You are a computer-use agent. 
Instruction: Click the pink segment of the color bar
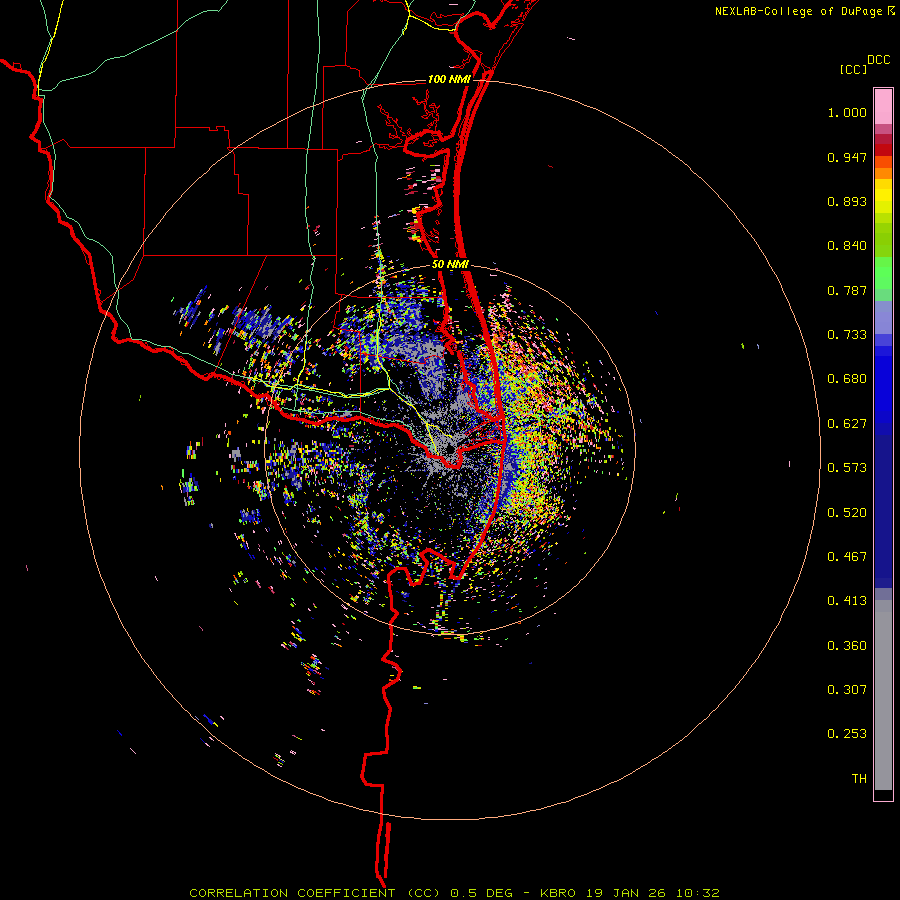point(883,107)
